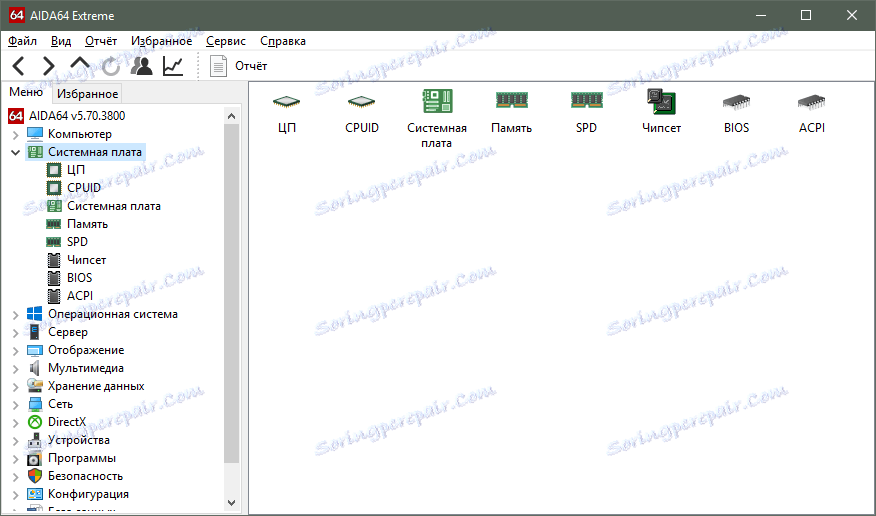Open the Избранное menu in menu bar

pos(161,41)
